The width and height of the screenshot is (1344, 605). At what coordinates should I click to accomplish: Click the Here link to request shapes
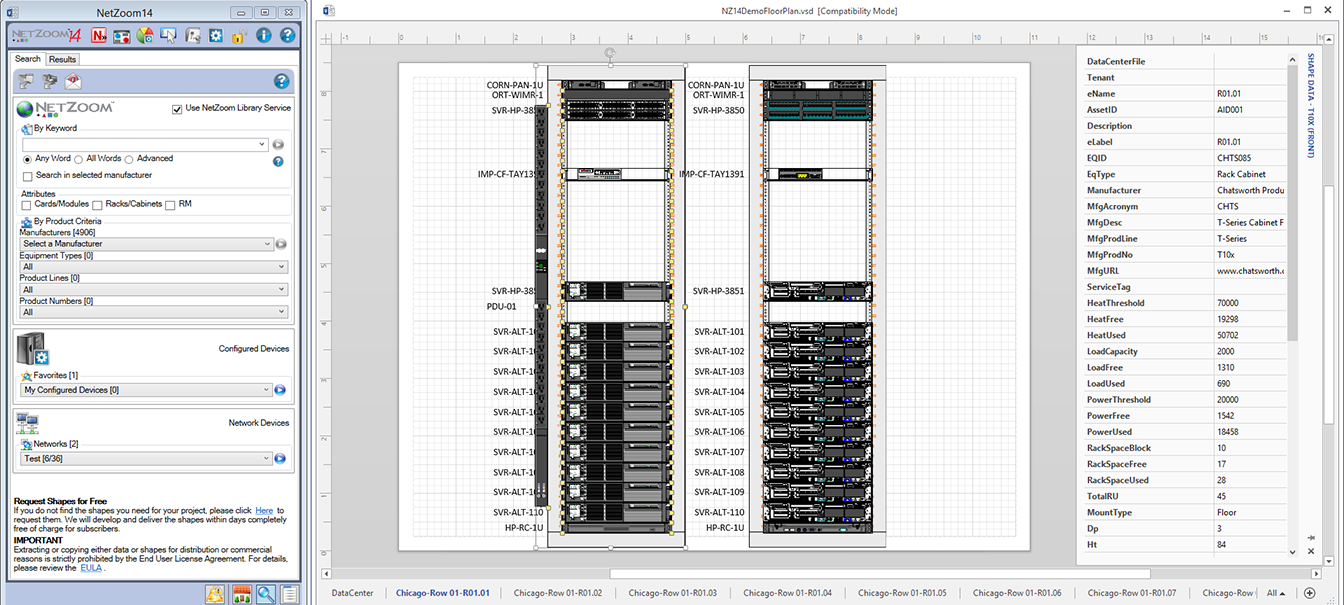tap(263, 511)
